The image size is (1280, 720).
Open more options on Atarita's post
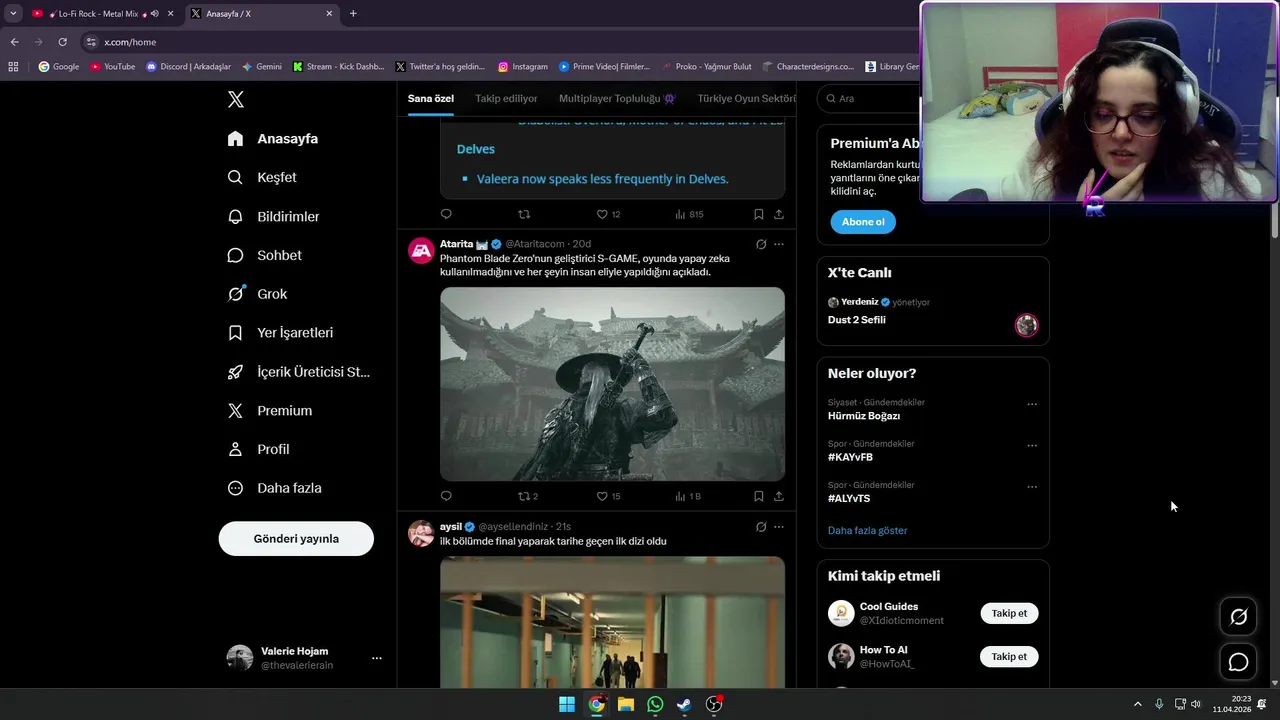[779, 244]
